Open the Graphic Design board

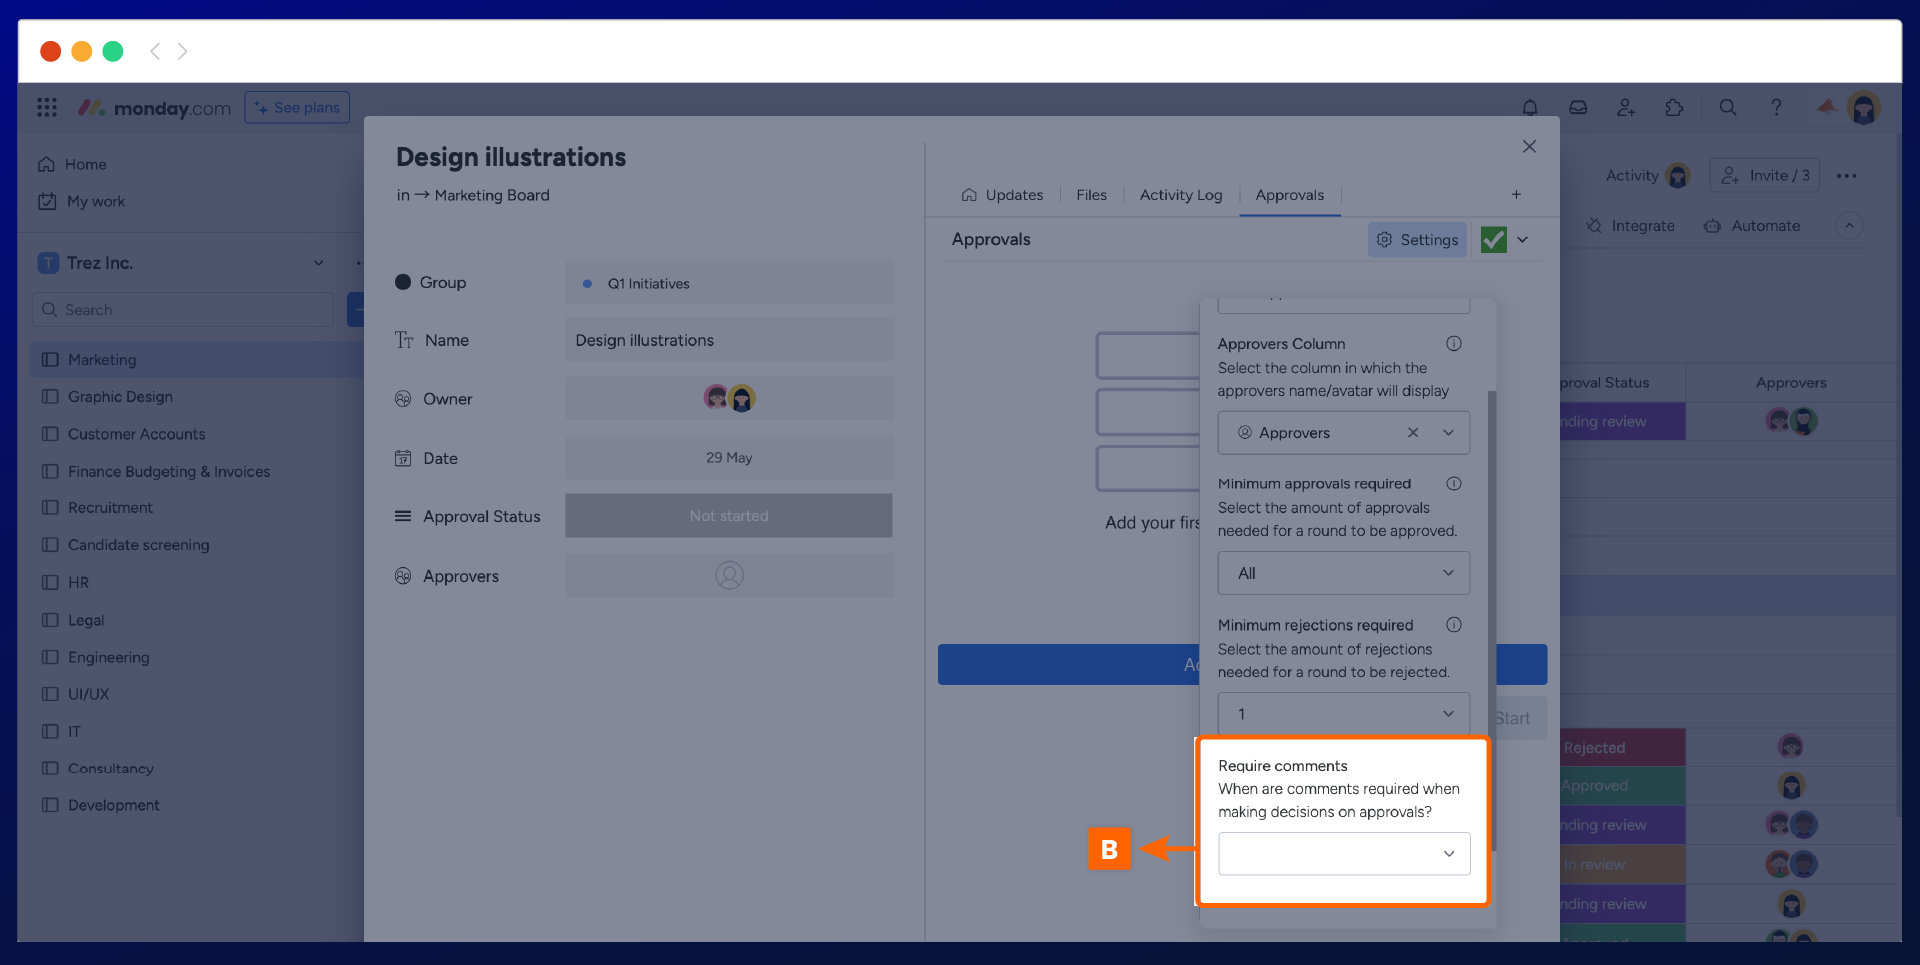120,397
